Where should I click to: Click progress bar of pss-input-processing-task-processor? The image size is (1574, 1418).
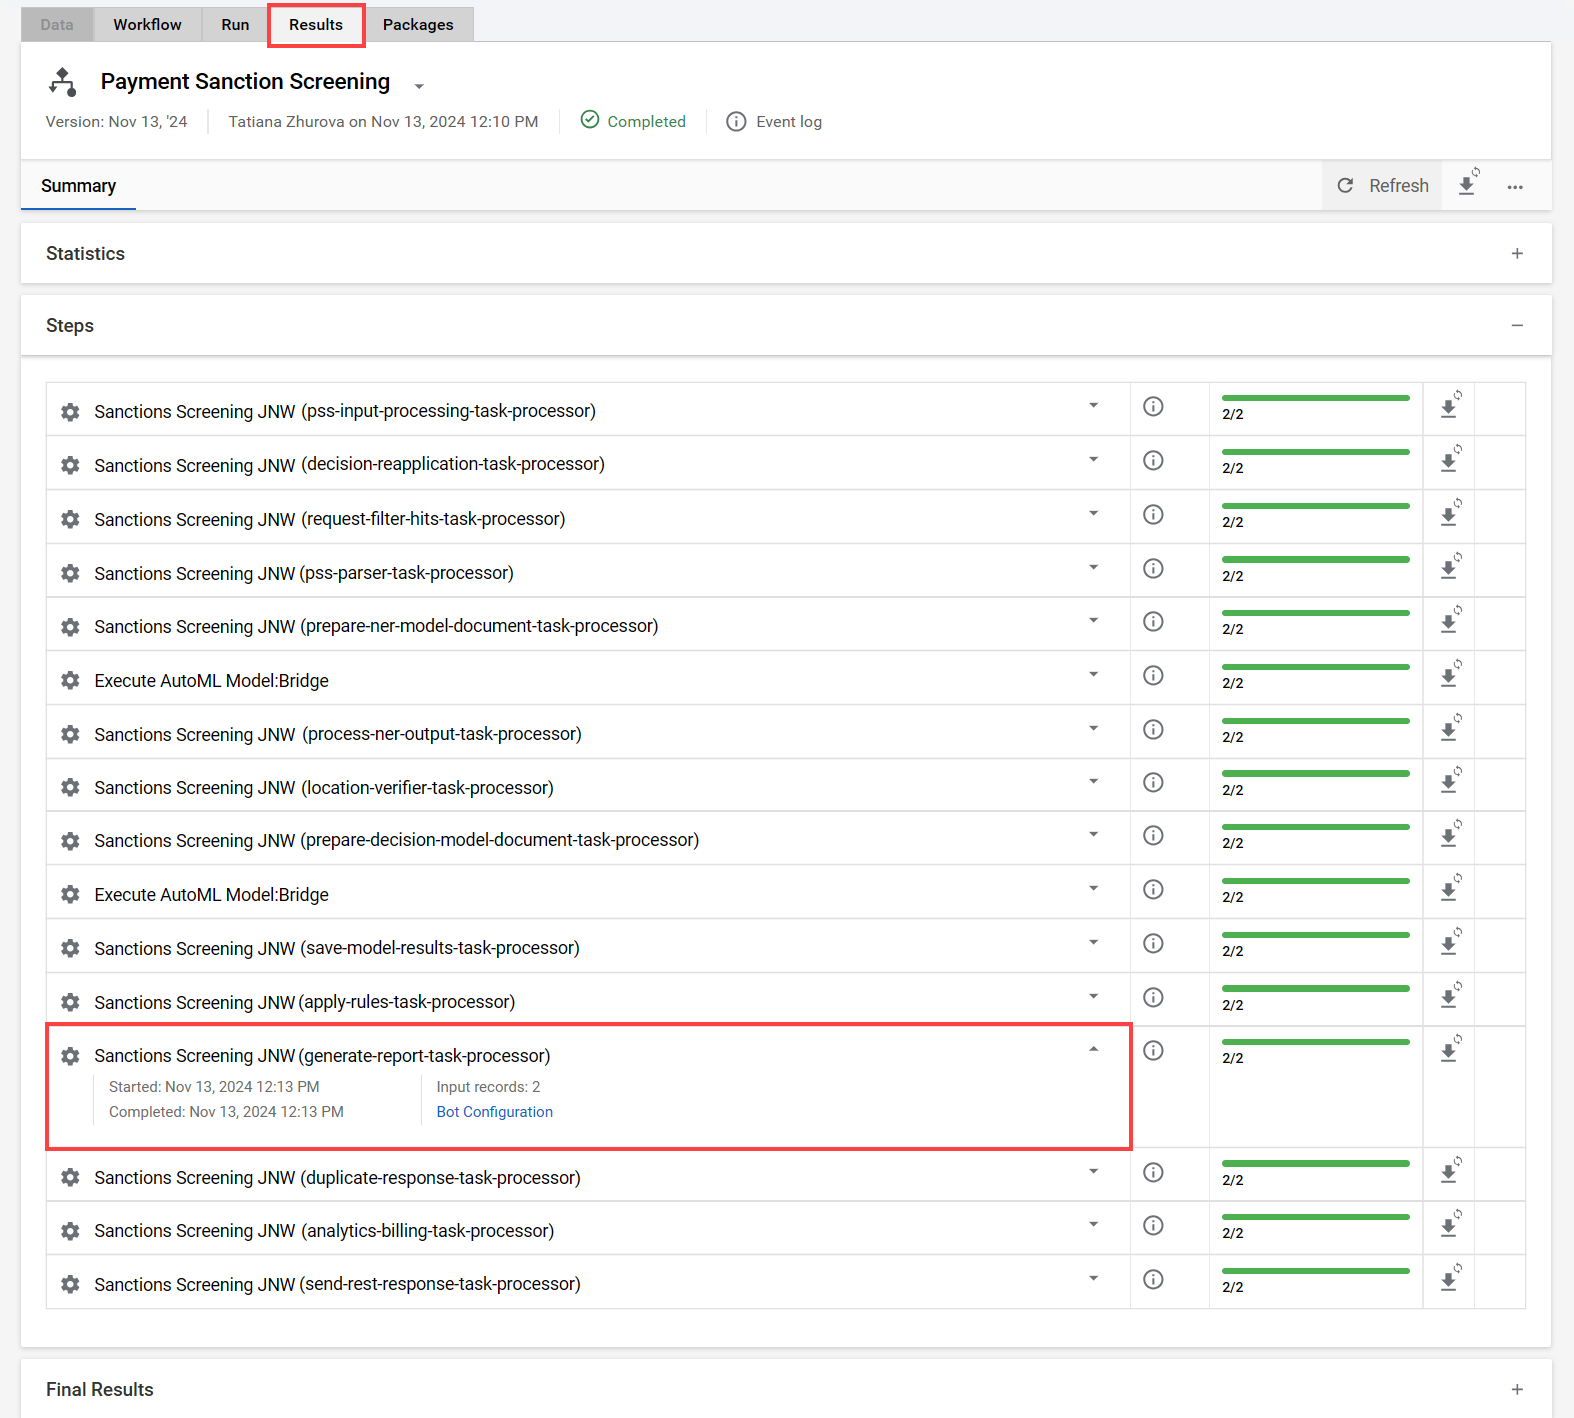pyautogui.click(x=1315, y=398)
